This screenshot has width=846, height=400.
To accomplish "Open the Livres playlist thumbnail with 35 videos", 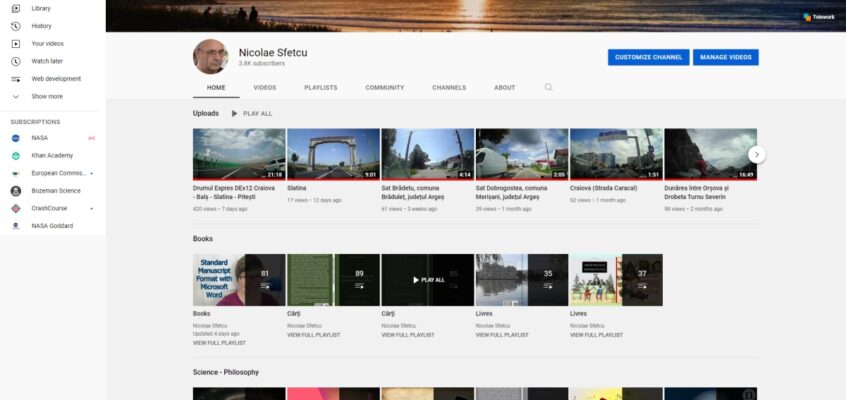I will [x=522, y=280].
